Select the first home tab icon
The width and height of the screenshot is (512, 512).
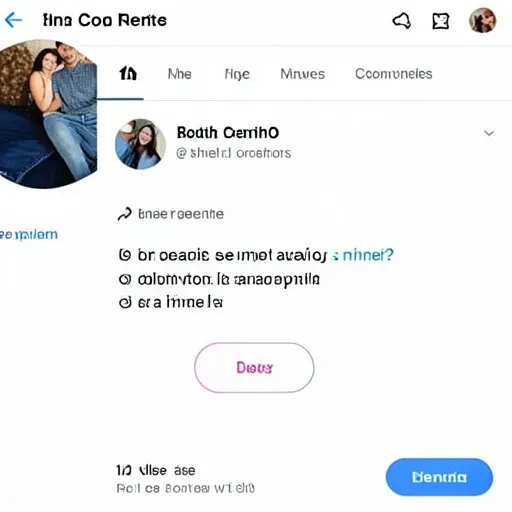click(x=128, y=73)
